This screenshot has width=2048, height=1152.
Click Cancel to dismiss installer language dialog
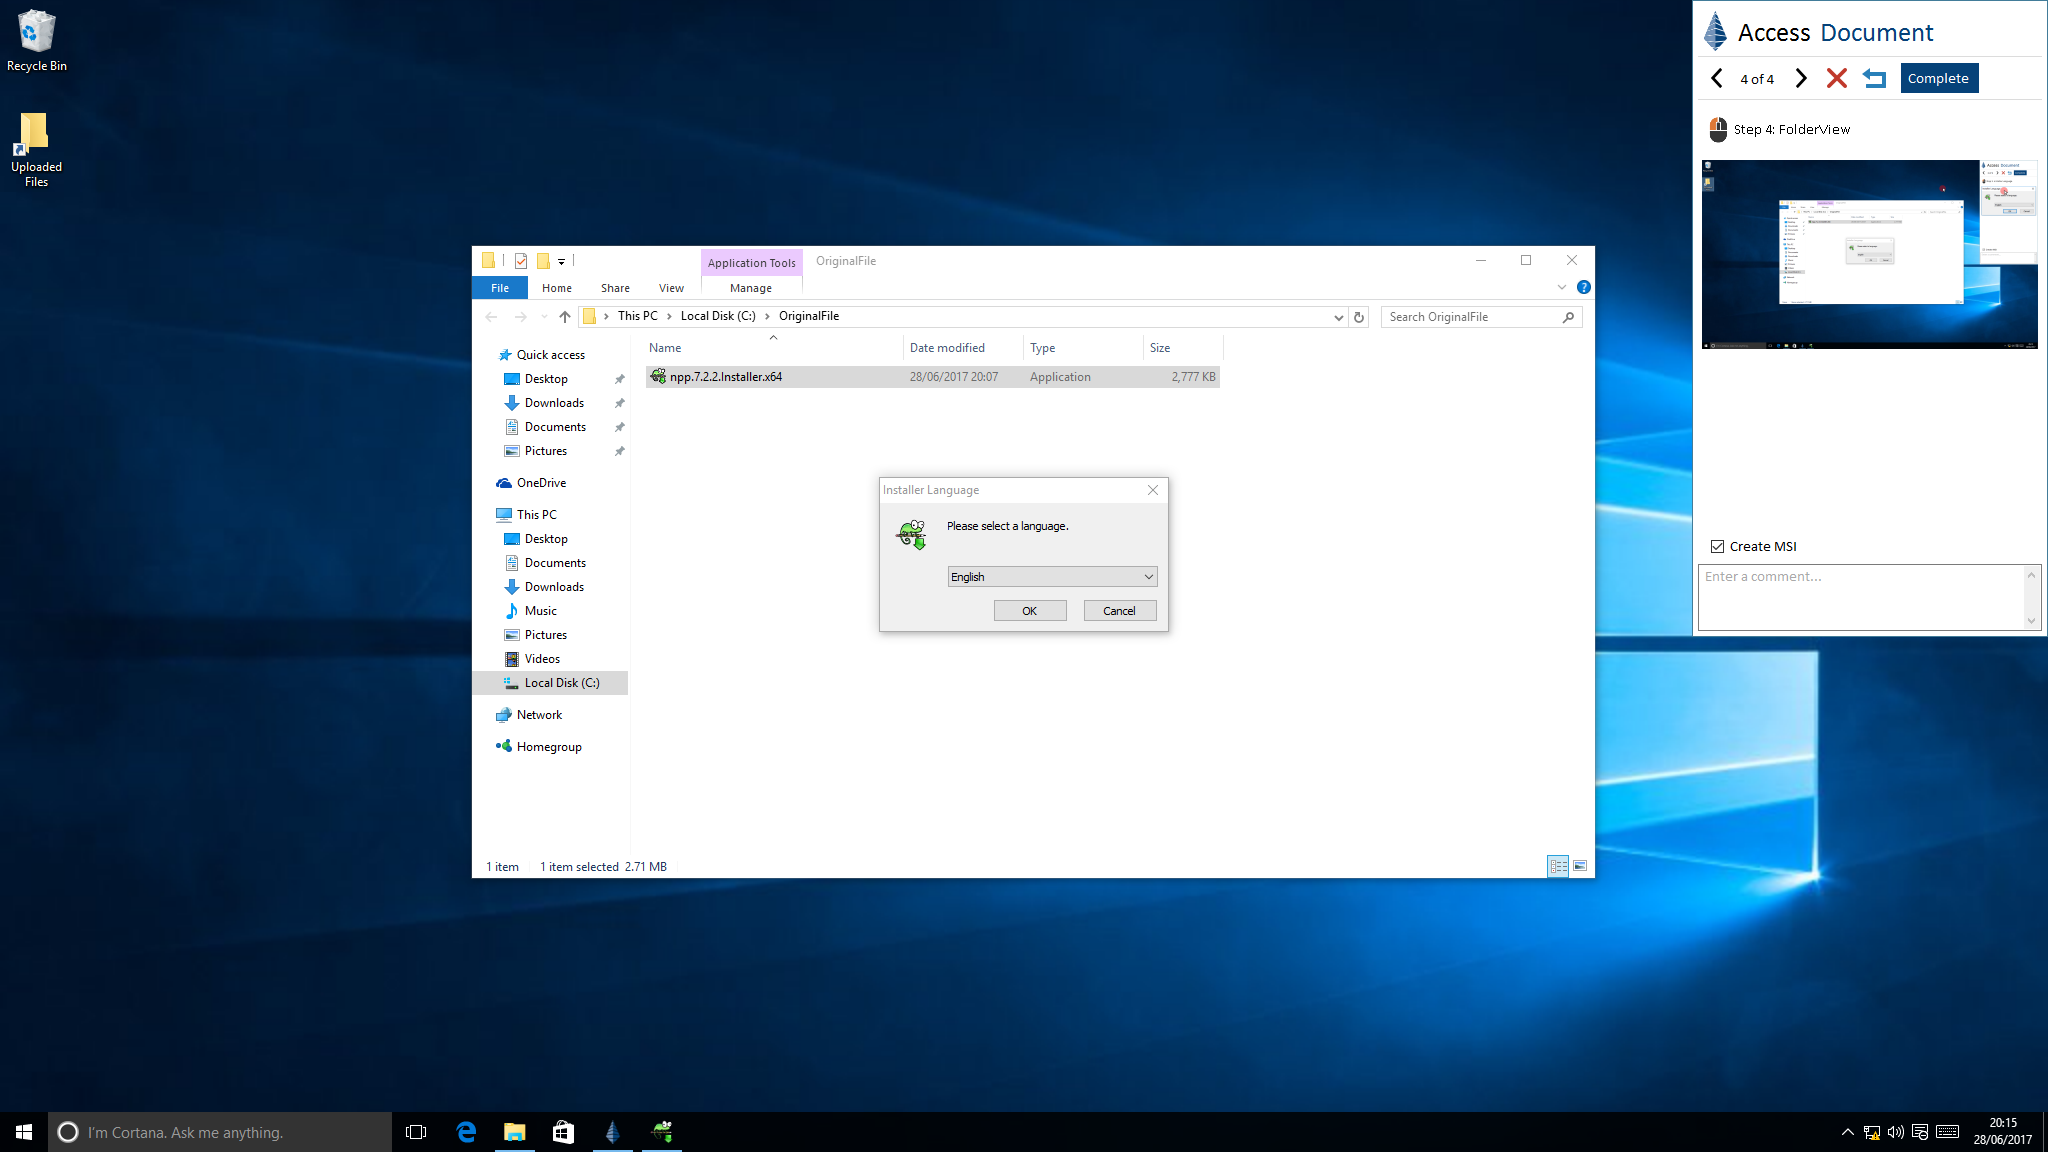[x=1118, y=610]
